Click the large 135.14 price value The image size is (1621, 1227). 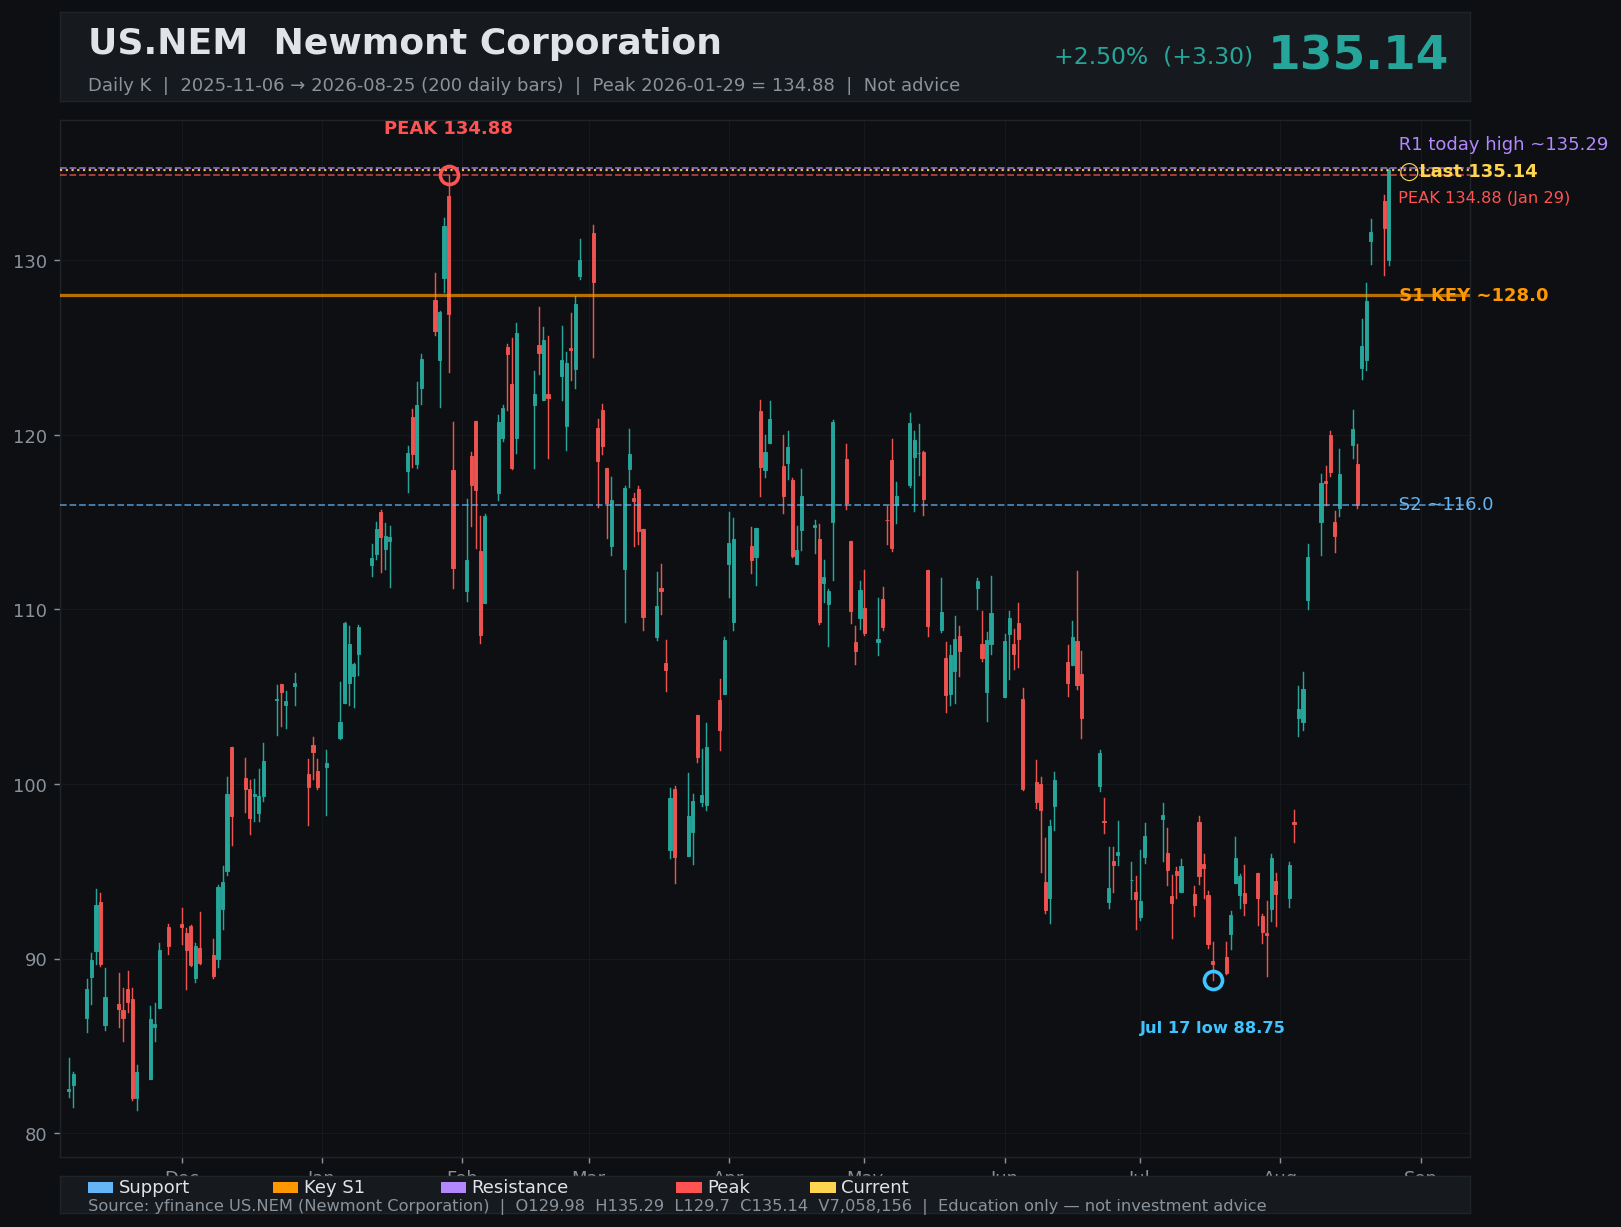click(1358, 54)
